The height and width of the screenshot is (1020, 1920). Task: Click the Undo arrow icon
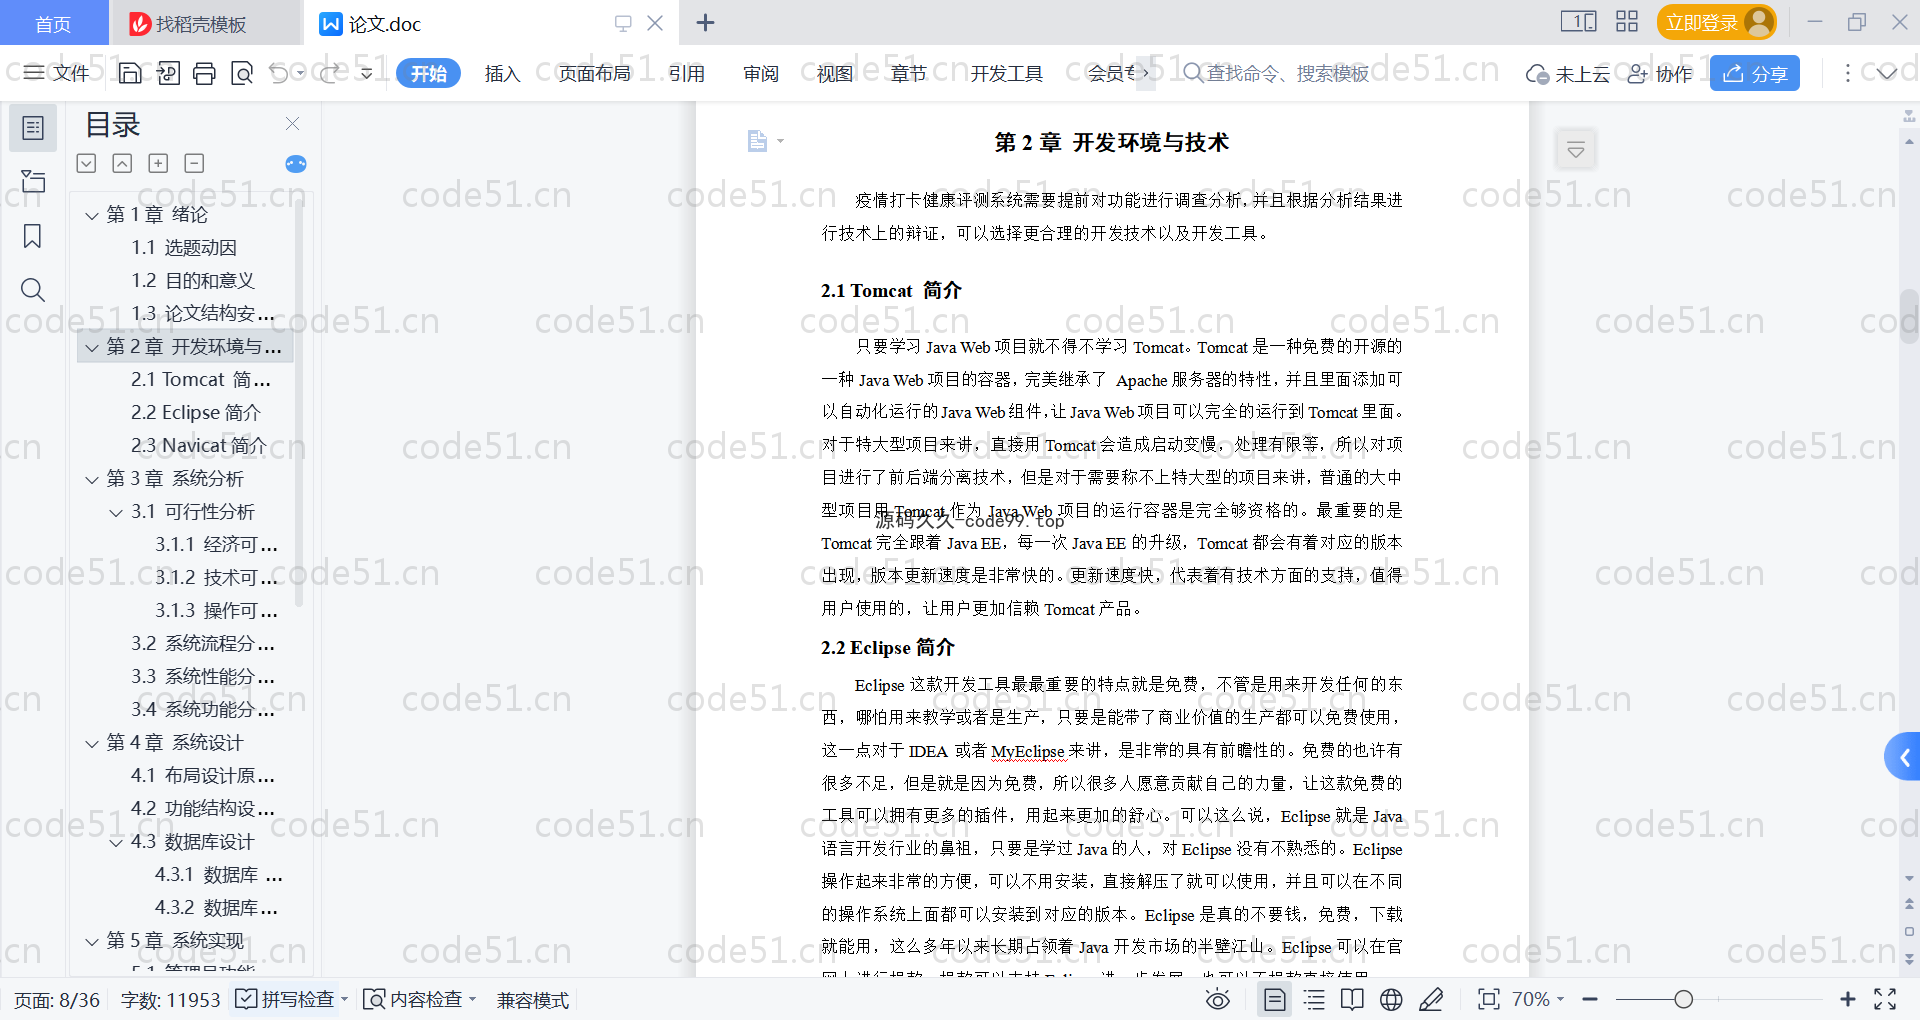280,73
